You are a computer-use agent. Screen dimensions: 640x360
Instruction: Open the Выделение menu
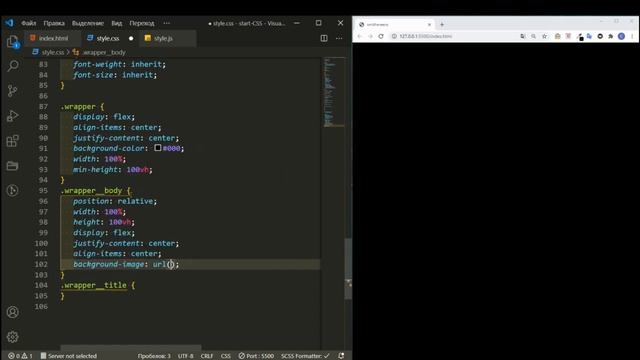(x=88, y=23)
